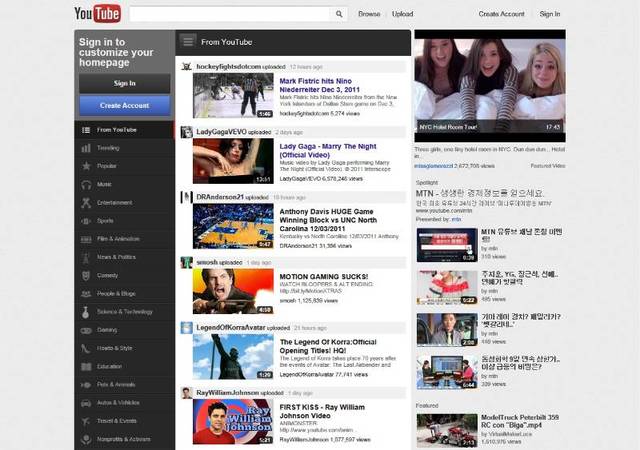Viewport: 640px width, 450px height.
Task: Click the Comedy mask icon
Action: 86,276
